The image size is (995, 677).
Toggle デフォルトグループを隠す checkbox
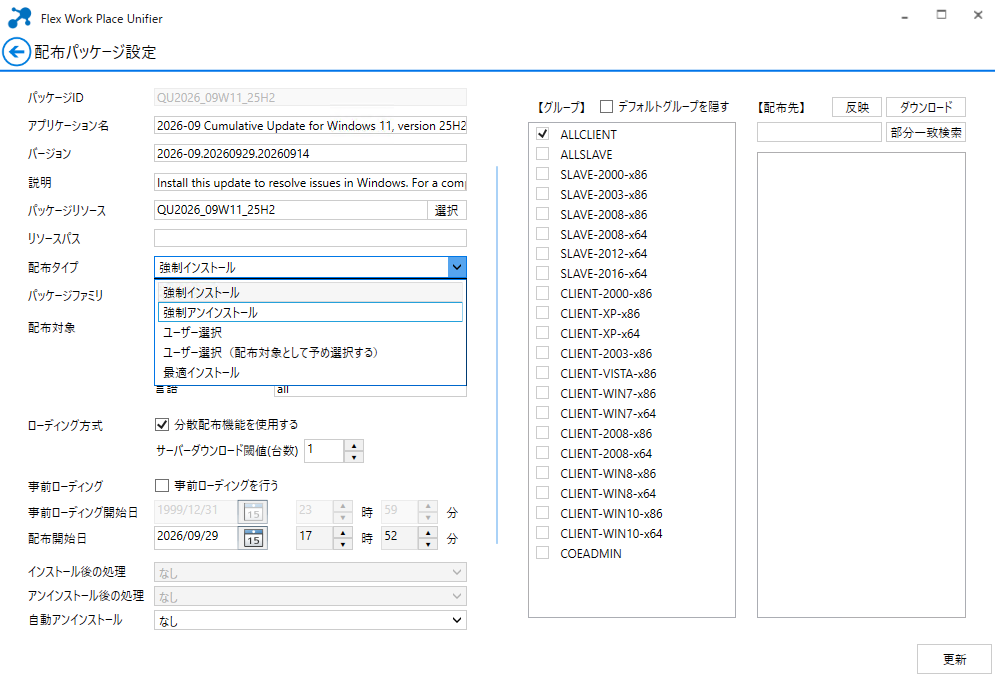pos(607,107)
